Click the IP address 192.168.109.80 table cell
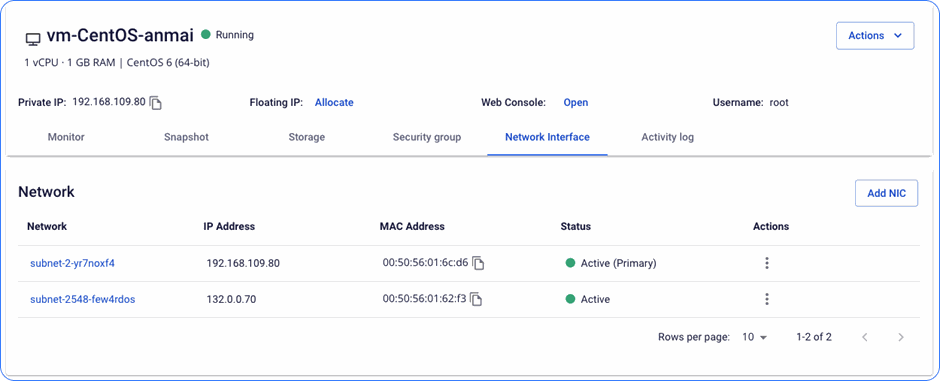Viewport: 940px width, 381px height. pyautogui.click(x=243, y=263)
